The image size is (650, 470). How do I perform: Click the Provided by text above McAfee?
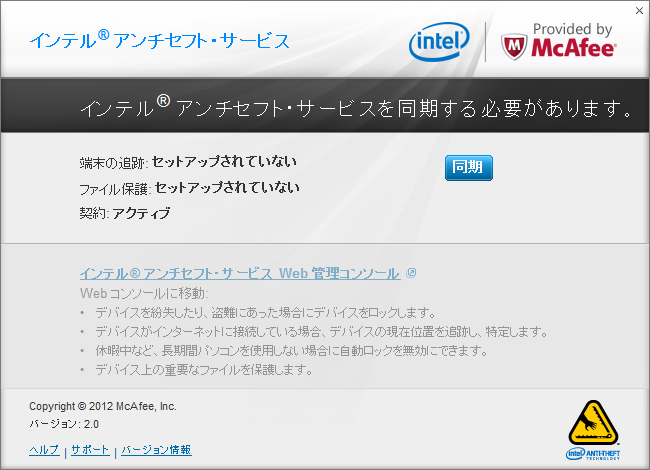point(572,29)
